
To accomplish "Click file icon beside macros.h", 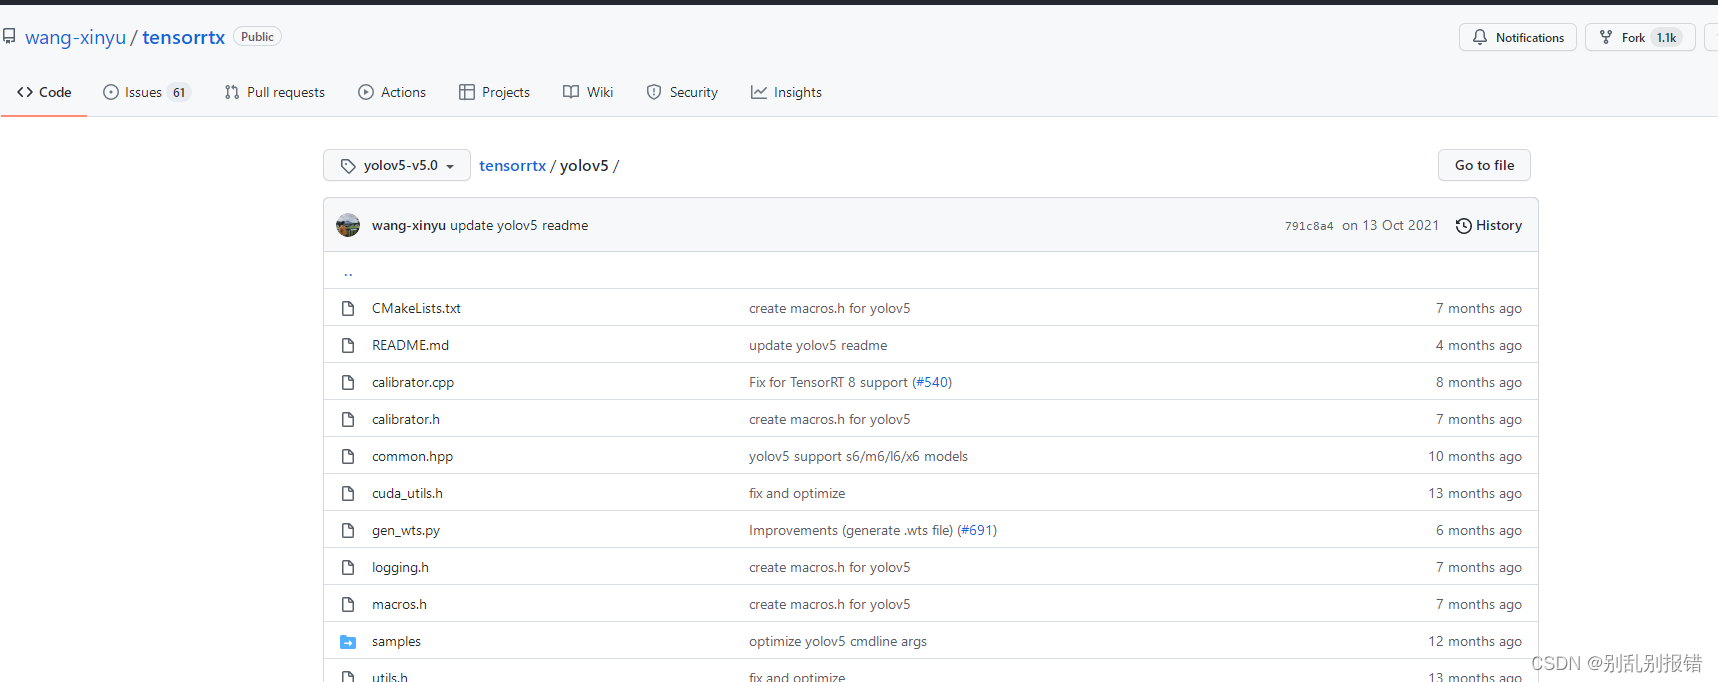I will point(348,604).
